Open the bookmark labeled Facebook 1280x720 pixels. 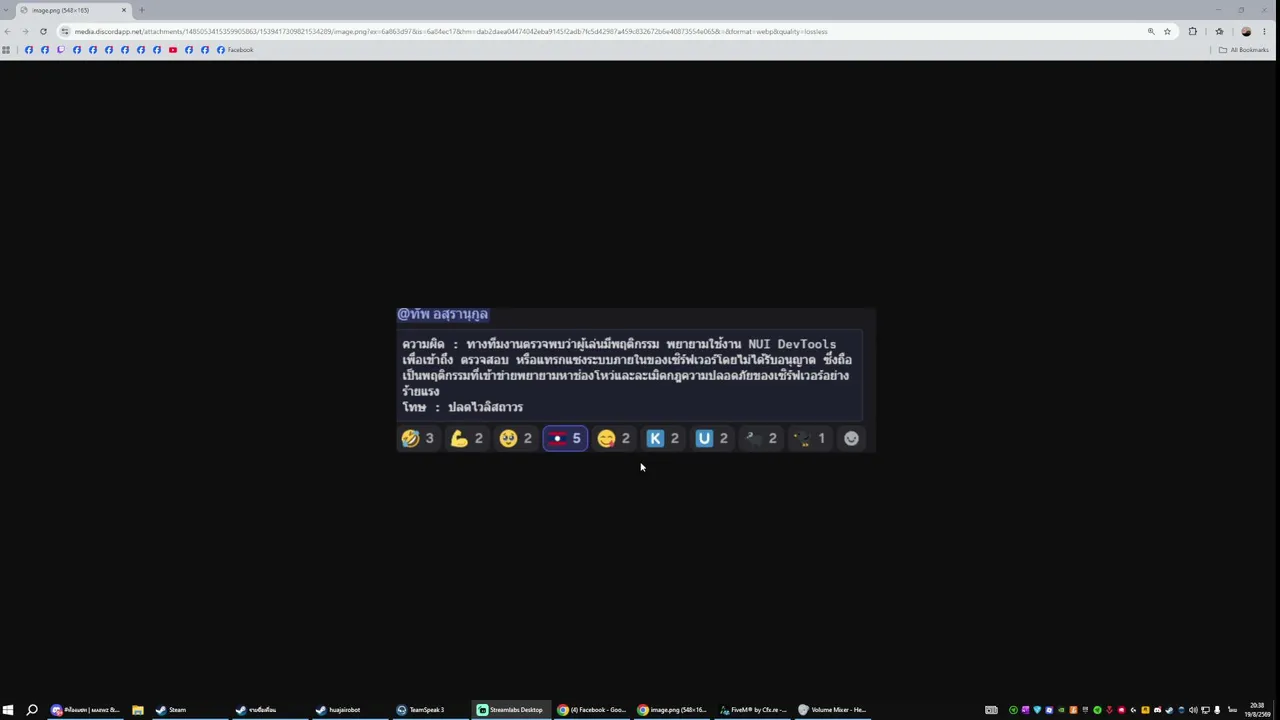tap(235, 50)
